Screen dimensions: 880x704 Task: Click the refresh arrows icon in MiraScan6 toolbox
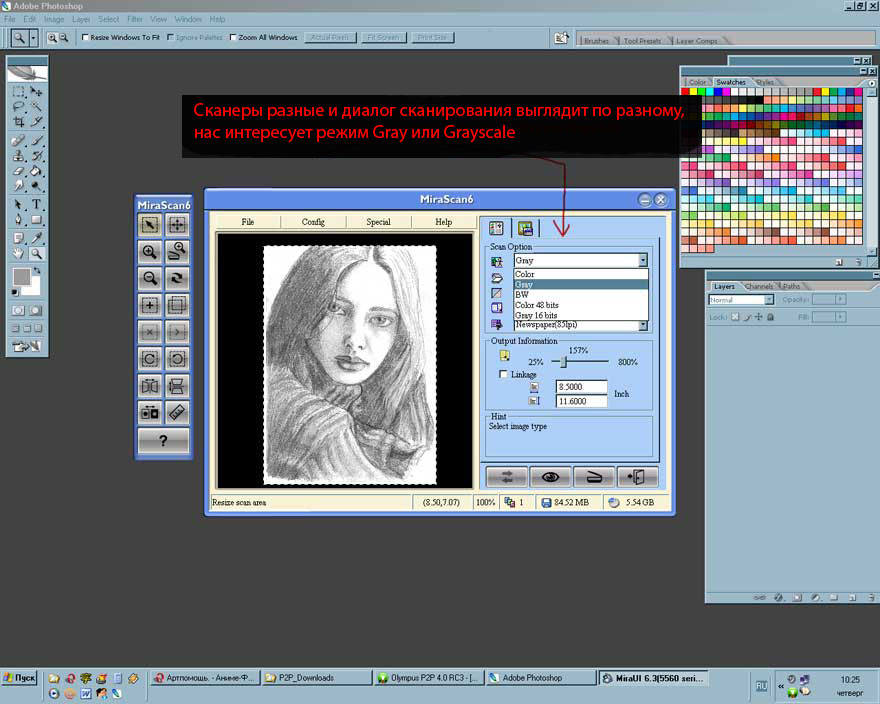tap(177, 278)
